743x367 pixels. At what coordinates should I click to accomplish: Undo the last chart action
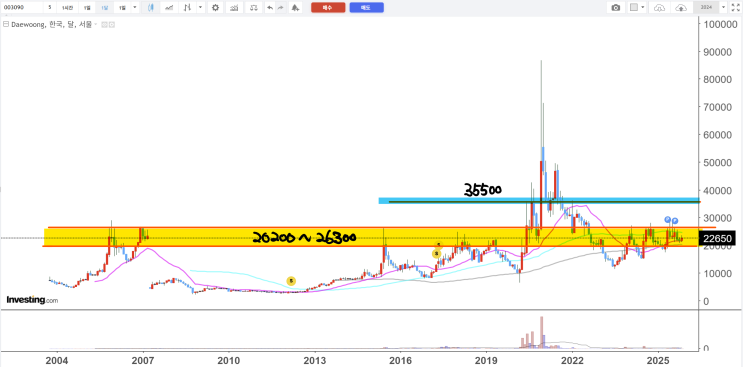coord(270,8)
